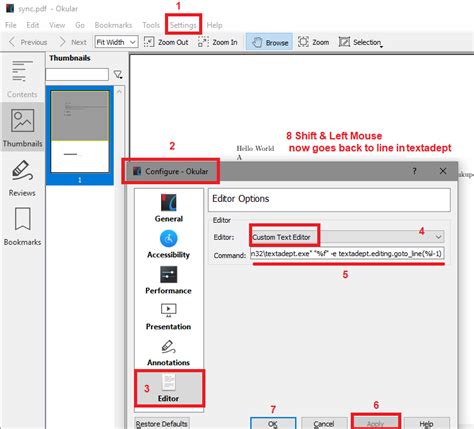Open General configuration page
474x429 pixels.
169,208
